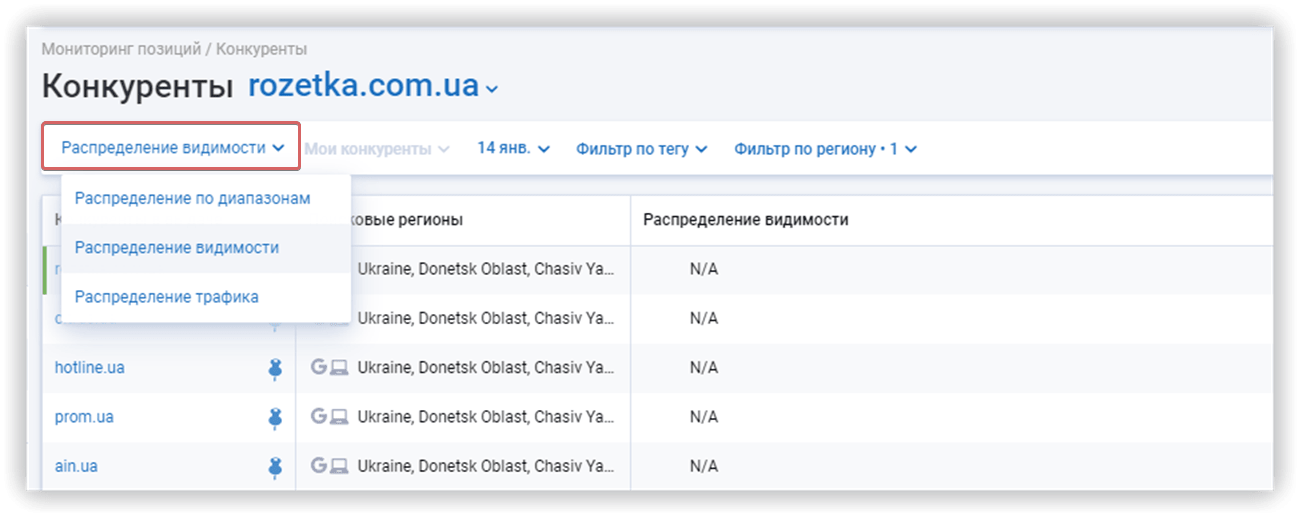This screenshot has height=517, width=1300.
Task: Click the desktop device icon in the ain.ua row
Action: click(339, 466)
